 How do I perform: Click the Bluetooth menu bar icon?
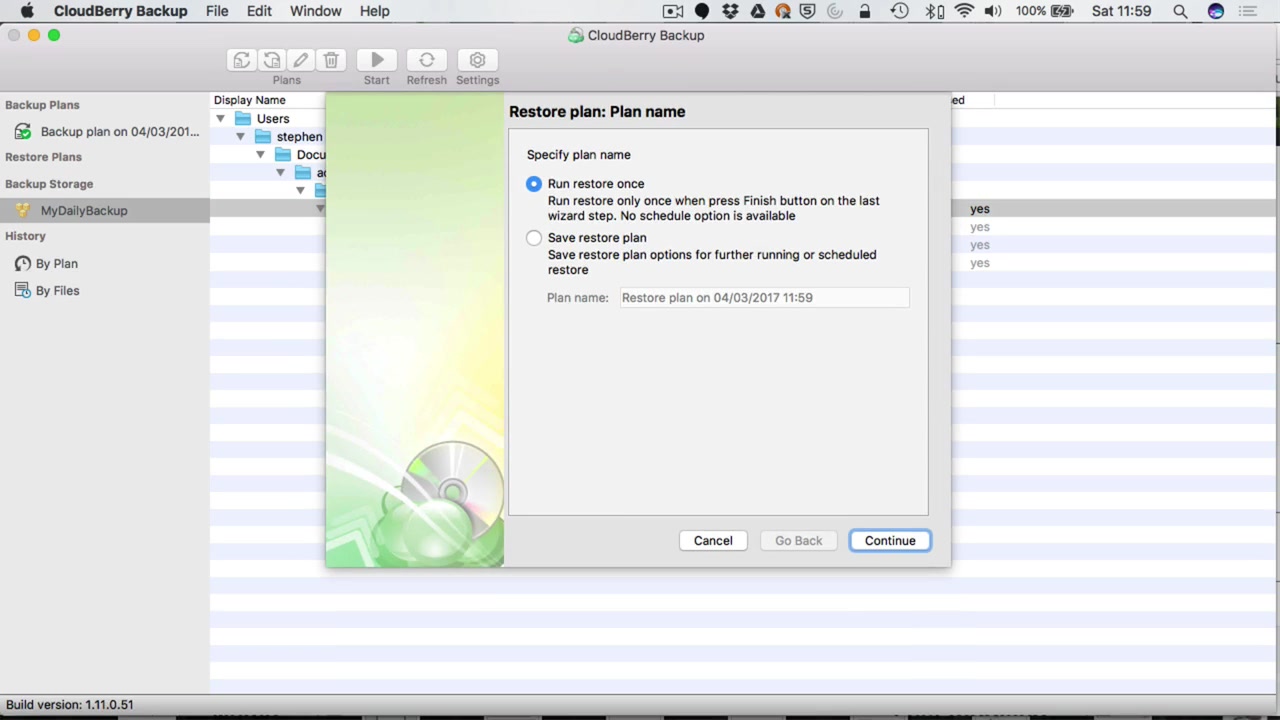click(x=934, y=11)
